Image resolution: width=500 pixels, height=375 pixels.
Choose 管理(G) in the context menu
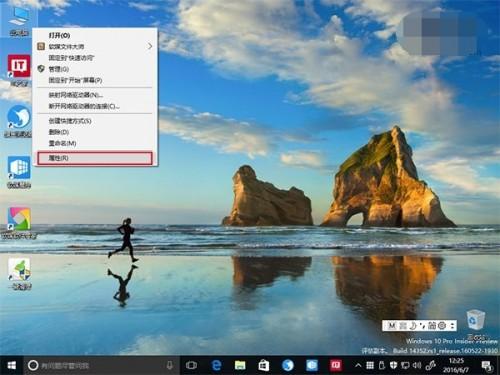pos(95,69)
